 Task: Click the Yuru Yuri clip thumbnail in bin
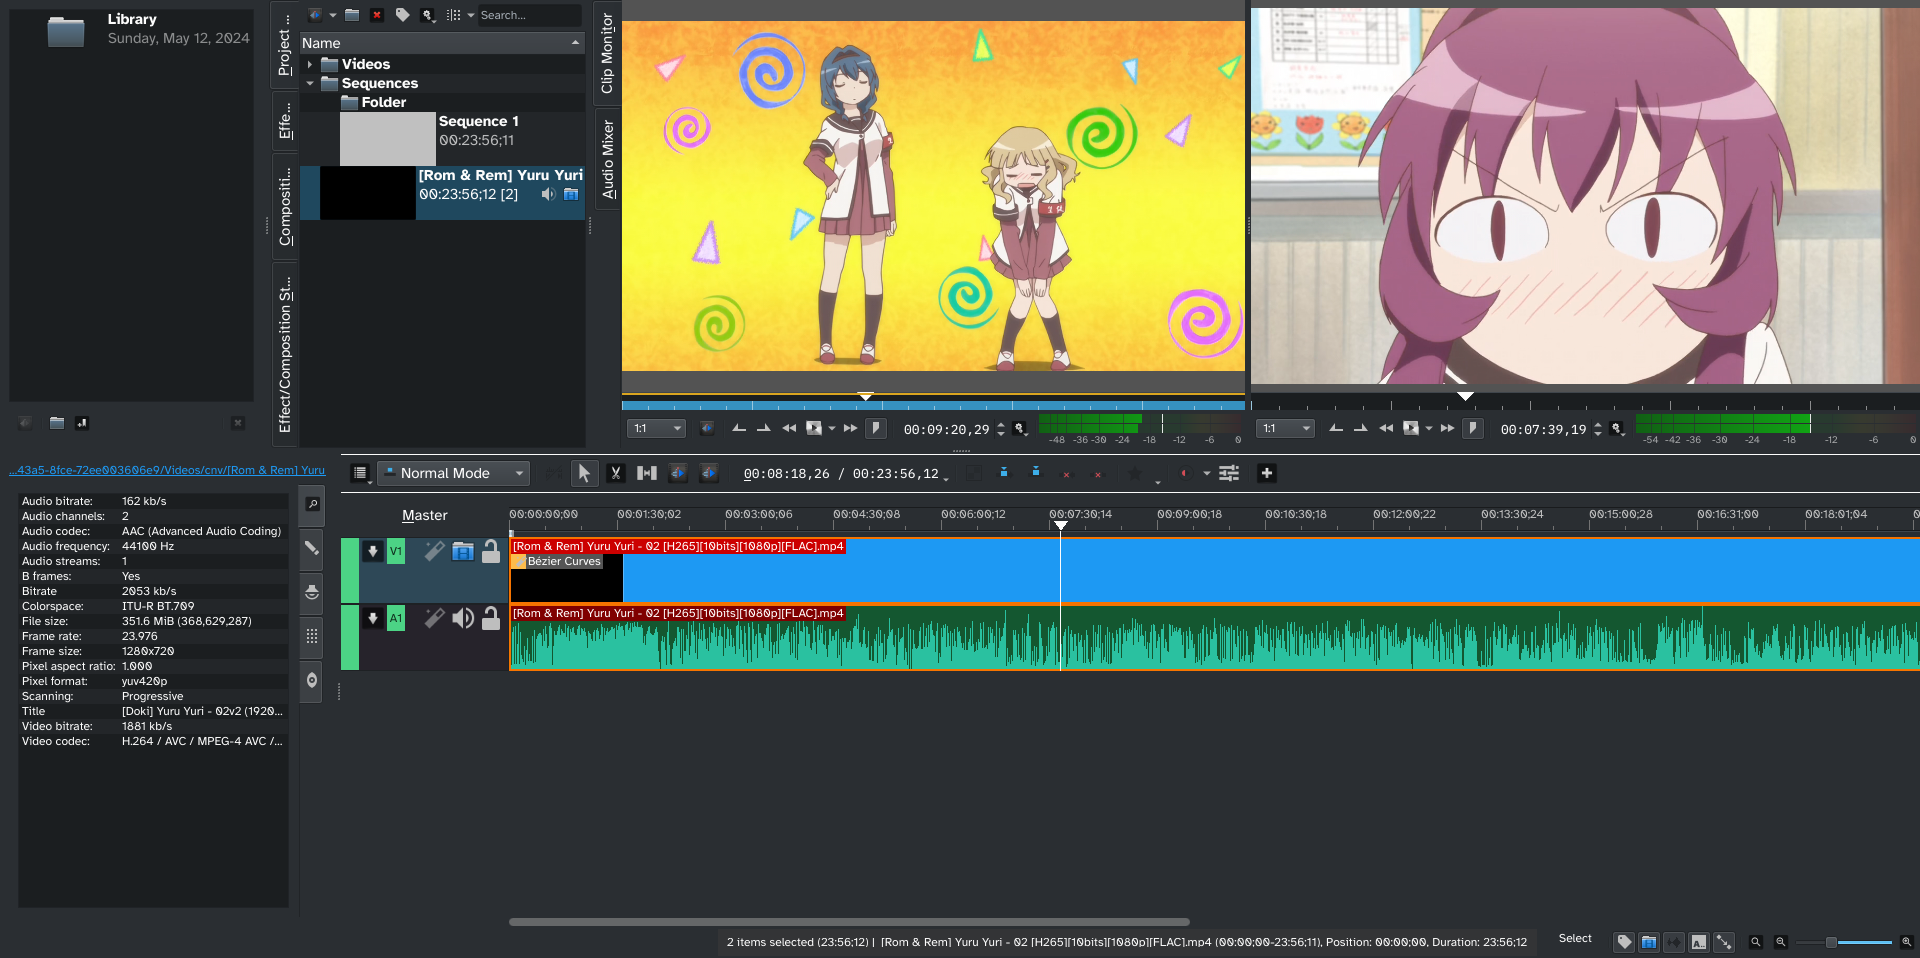(x=367, y=193)
